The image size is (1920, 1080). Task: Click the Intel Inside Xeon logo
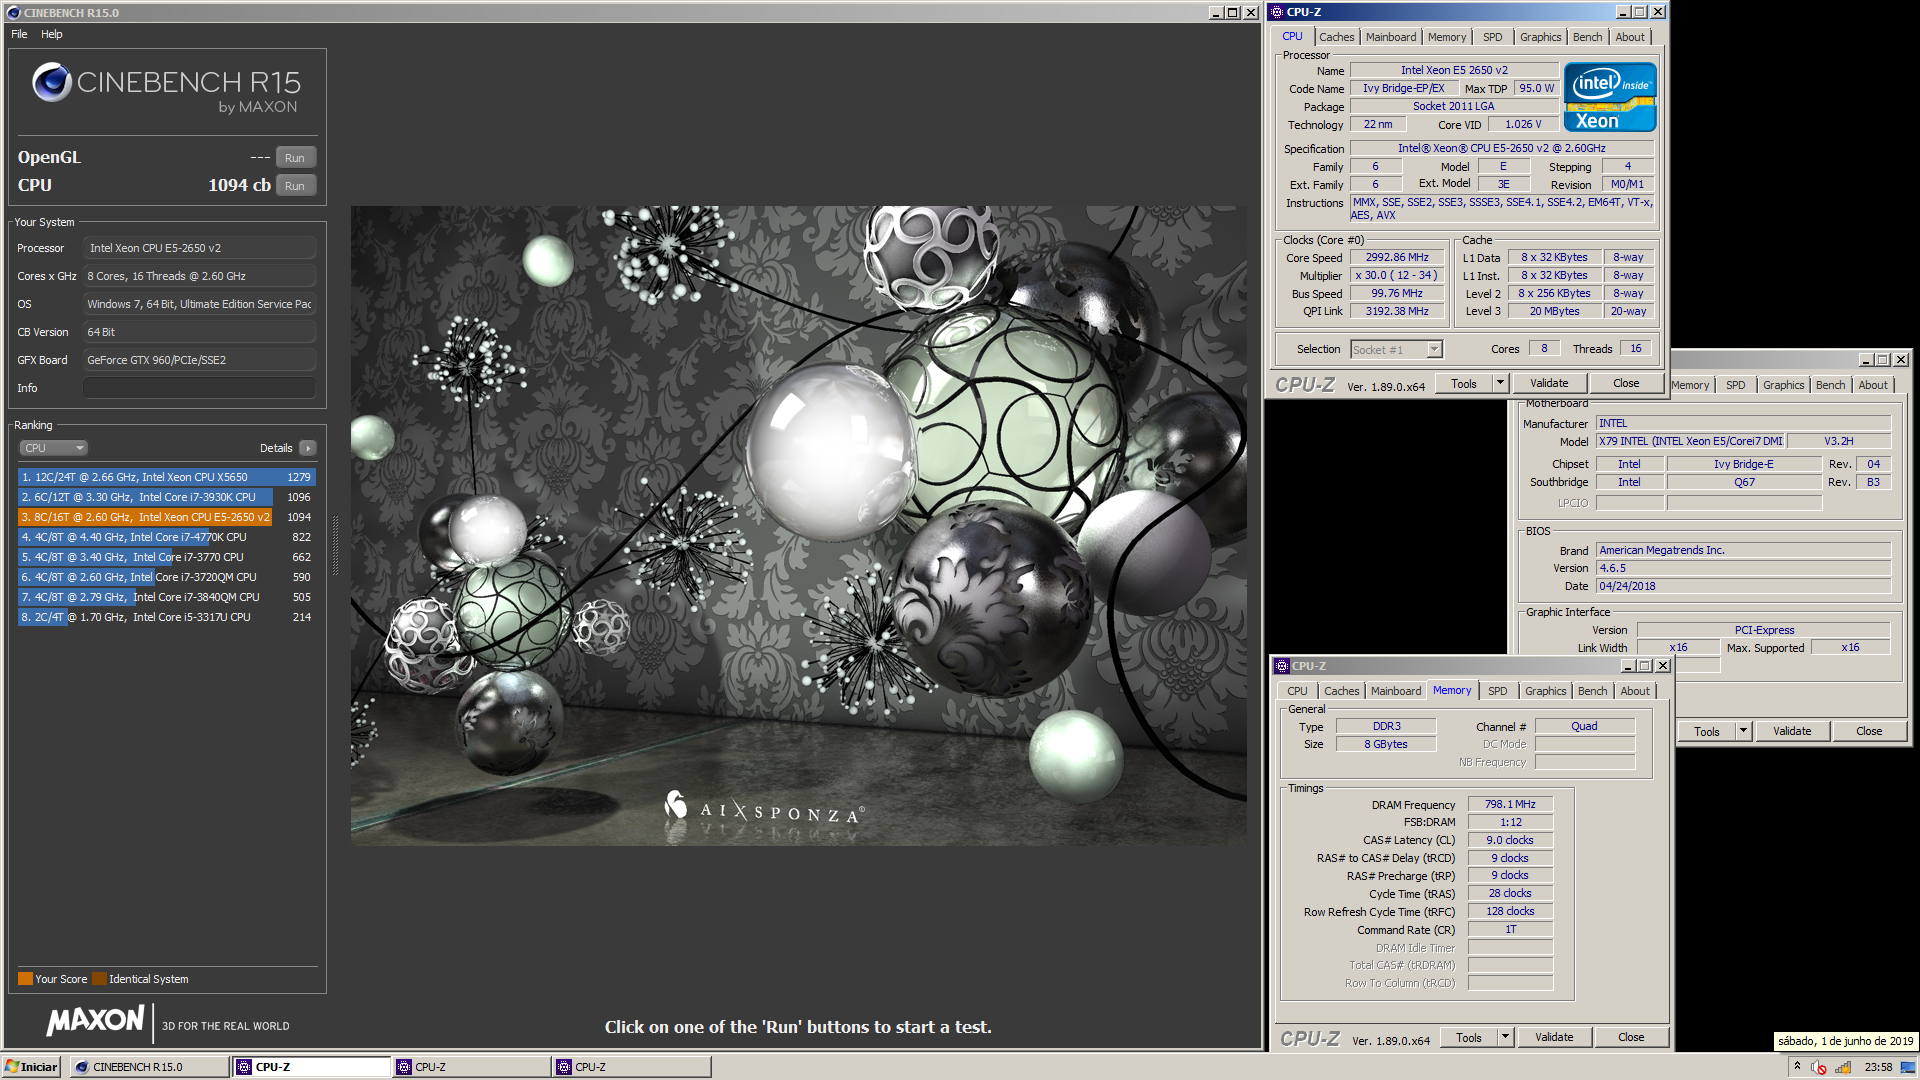[x=1610, y=97]
